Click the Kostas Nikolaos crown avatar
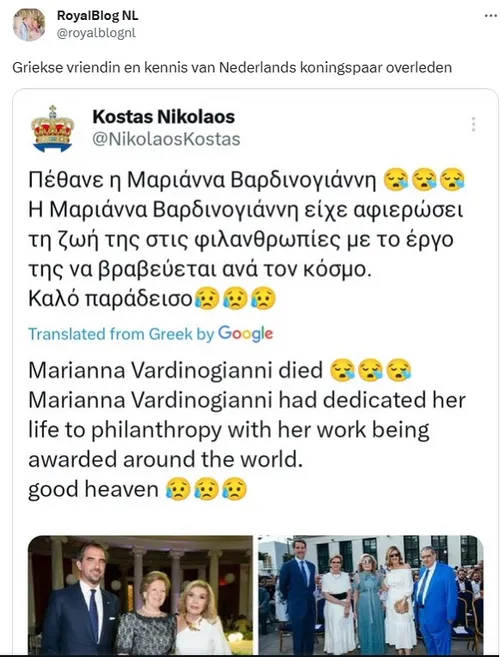The width and height of the screenshot is (500, 657). pos(52,128)
